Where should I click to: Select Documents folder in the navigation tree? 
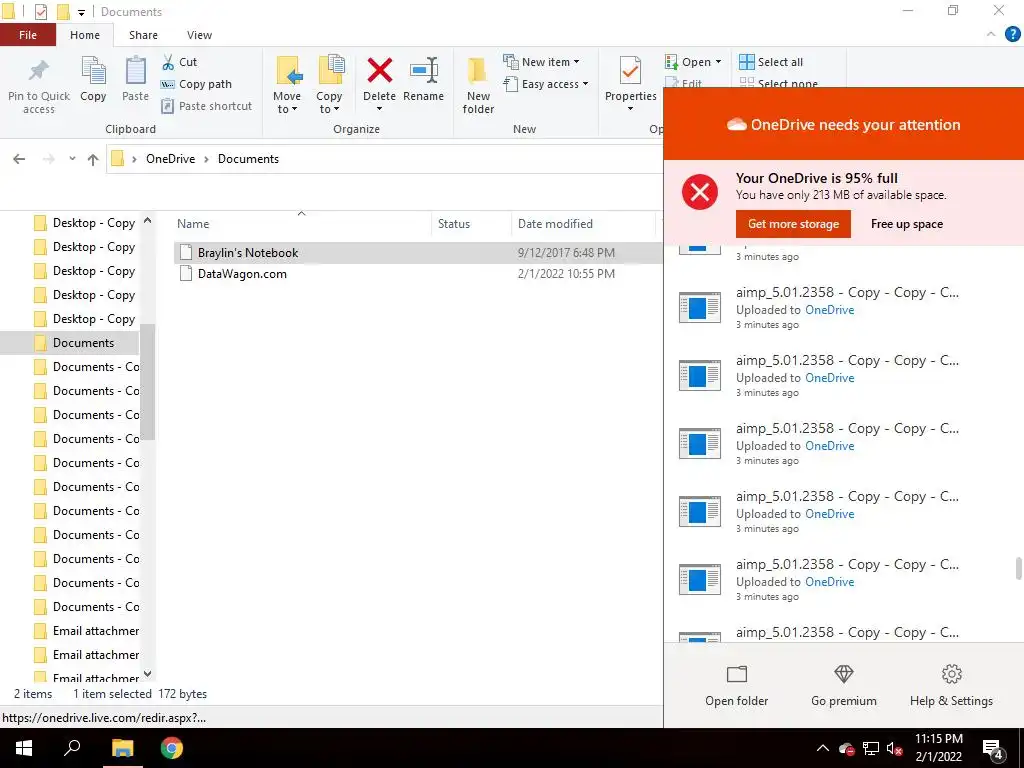click(x=83, y=343)
